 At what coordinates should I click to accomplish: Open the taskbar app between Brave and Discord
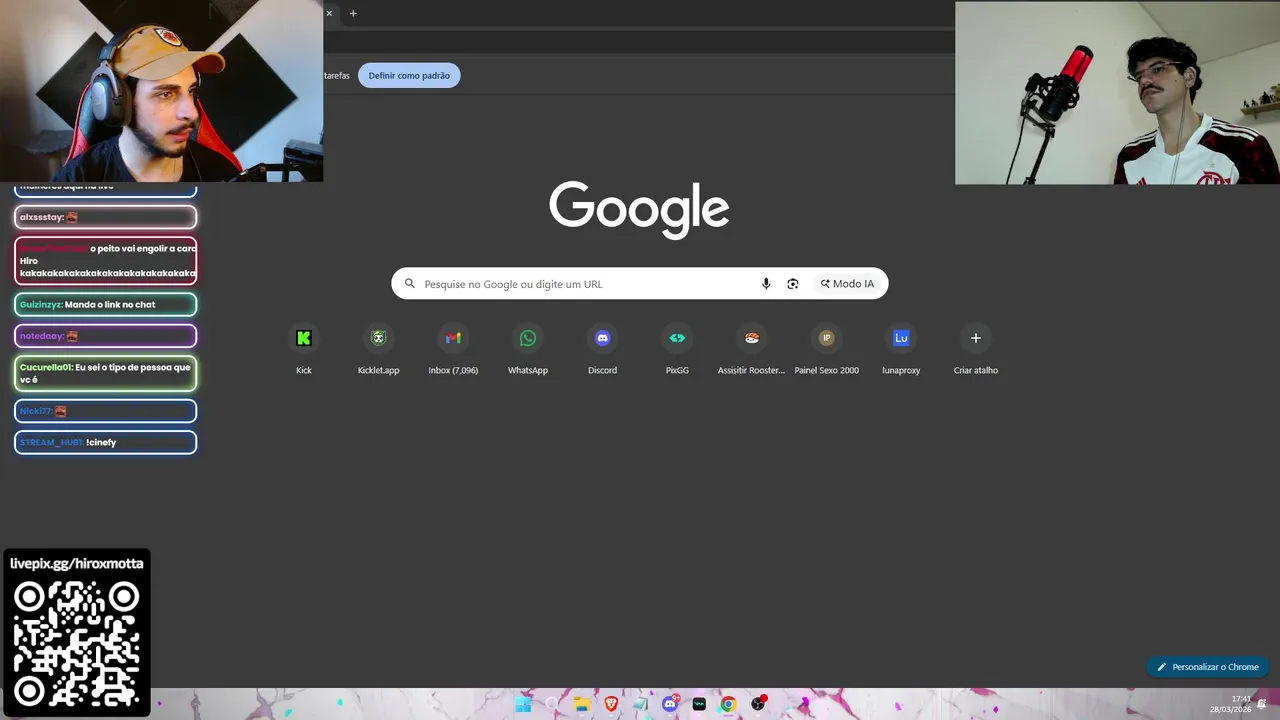pos(641,704)
